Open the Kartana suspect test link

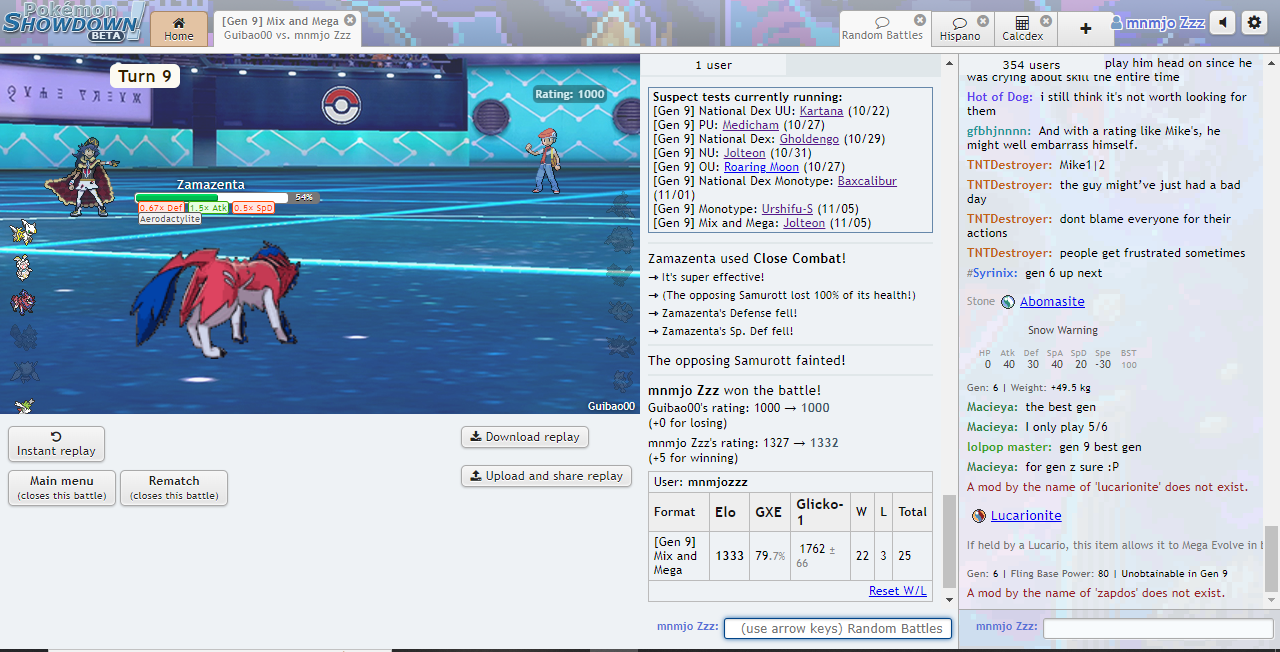[x=821, y=111]
